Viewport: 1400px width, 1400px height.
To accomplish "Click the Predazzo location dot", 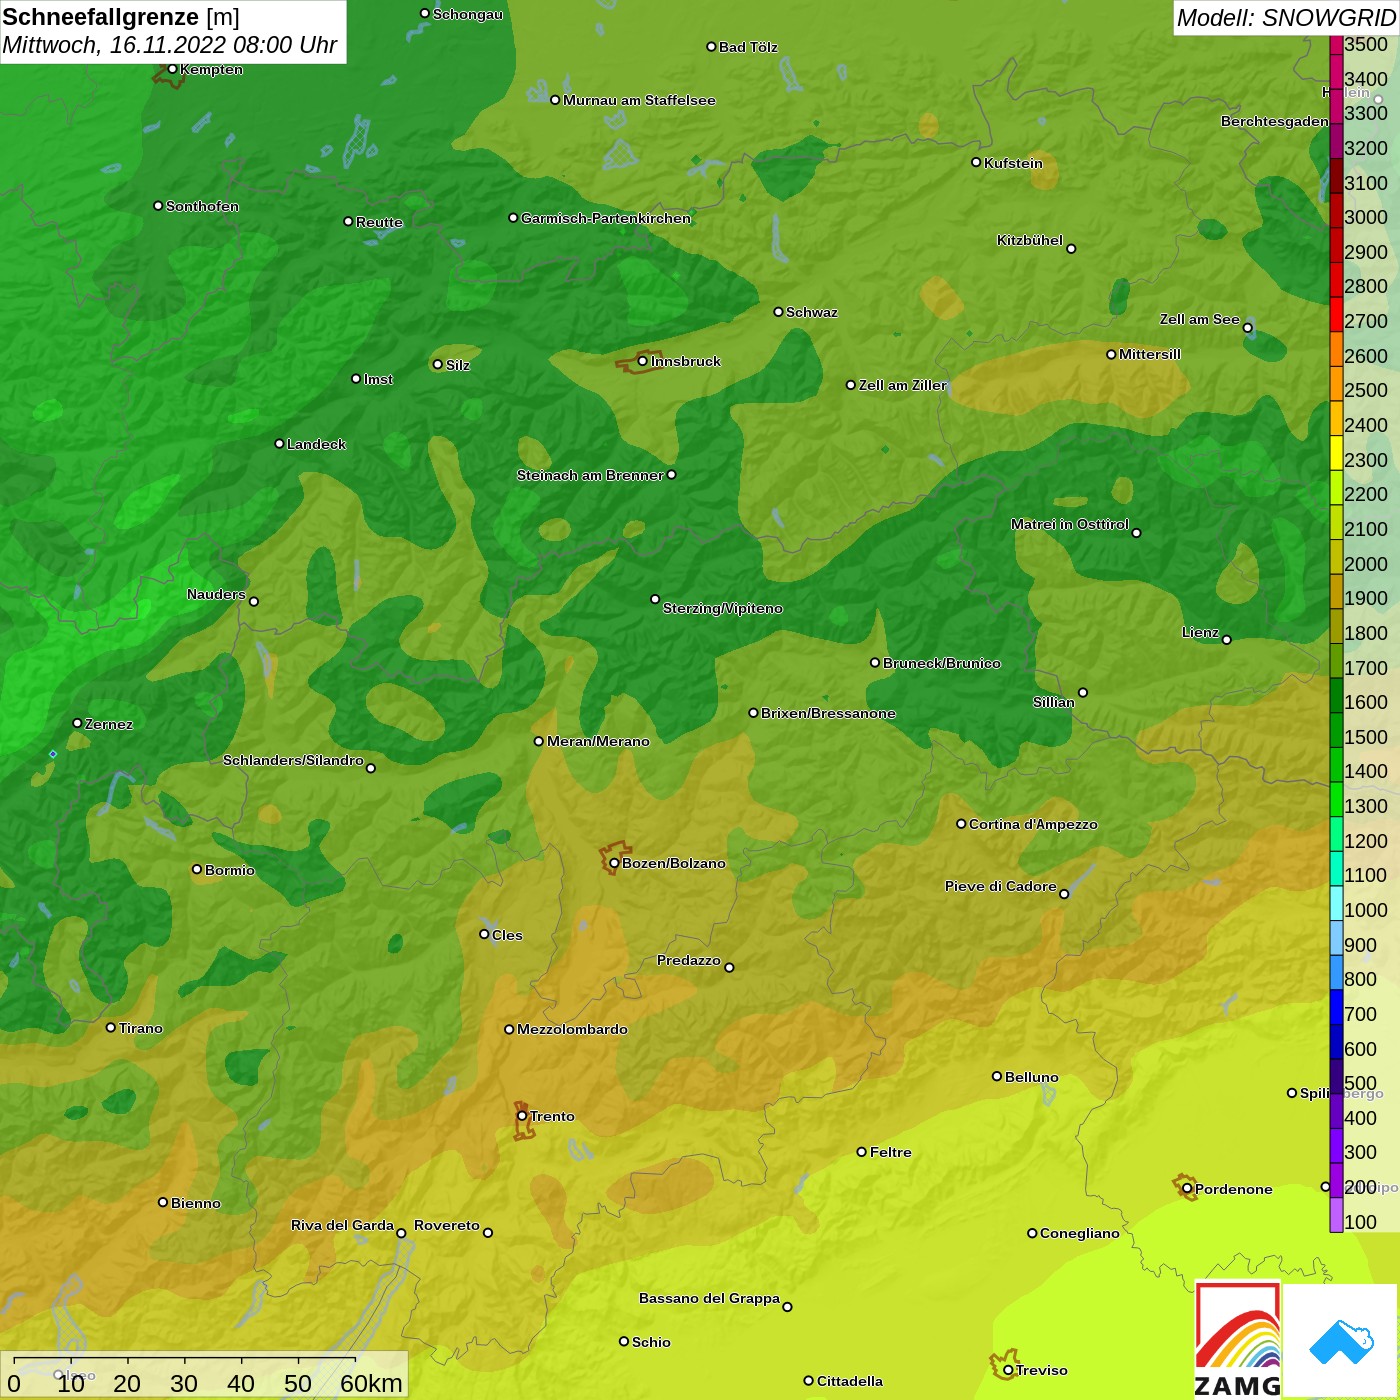I will [x=729, y=967].
